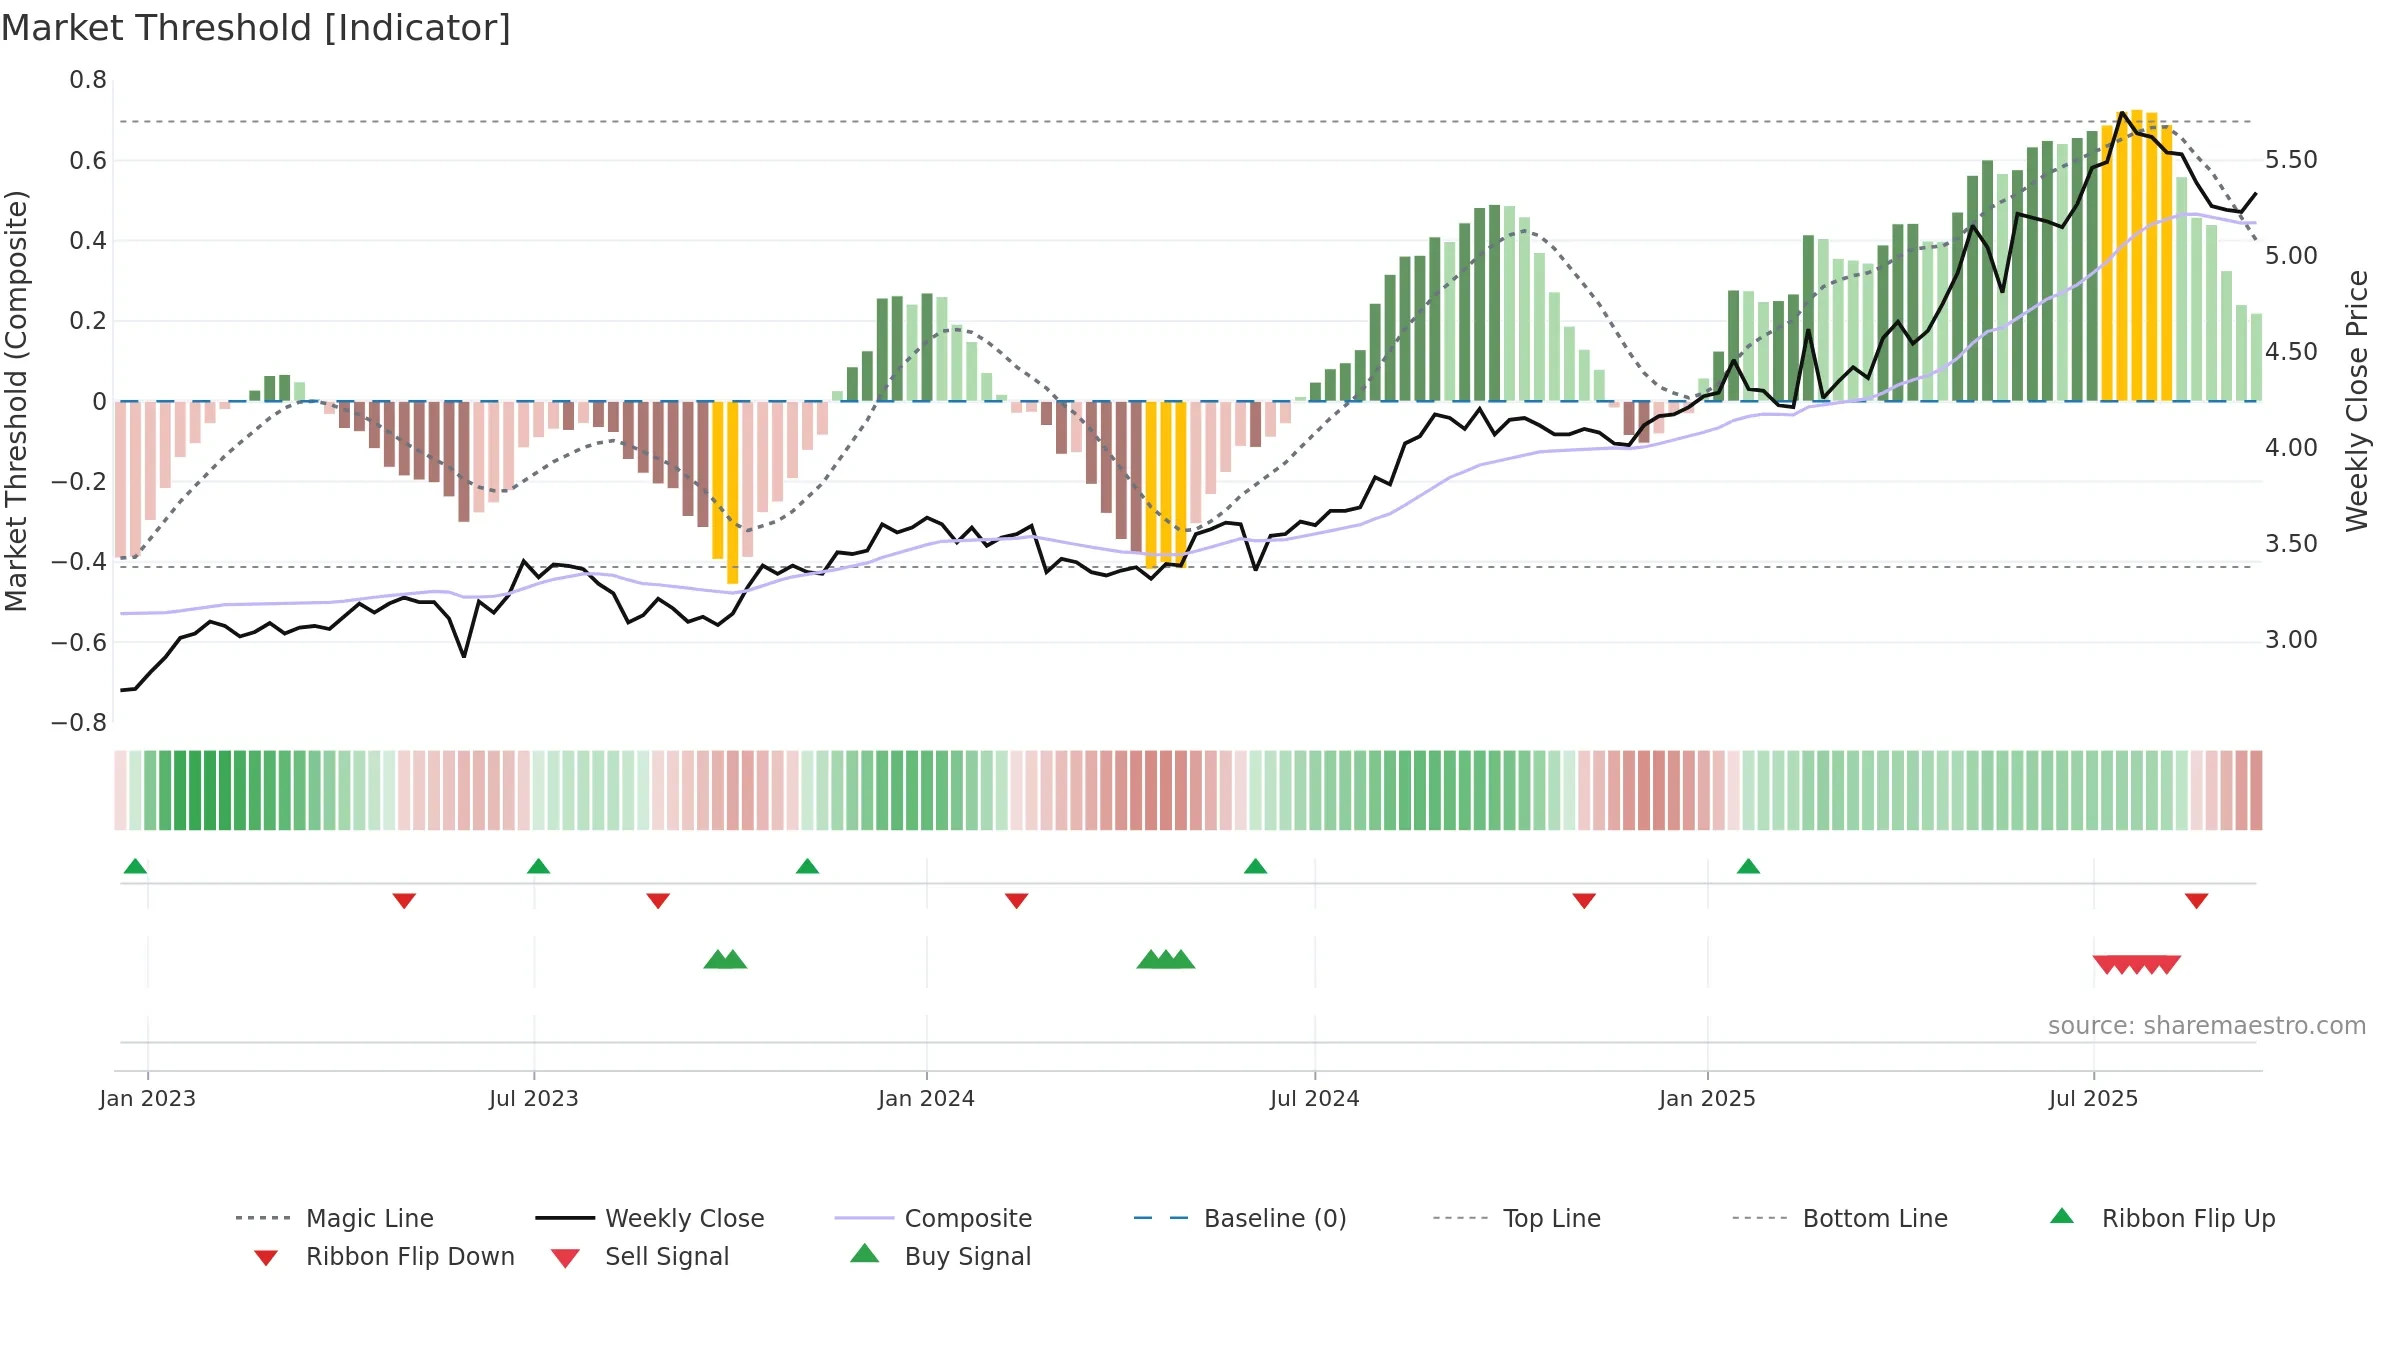2400x1350 pixels.
Task: Toggle the Baseline (0) legend entry
Action: click(1240, 1218)
